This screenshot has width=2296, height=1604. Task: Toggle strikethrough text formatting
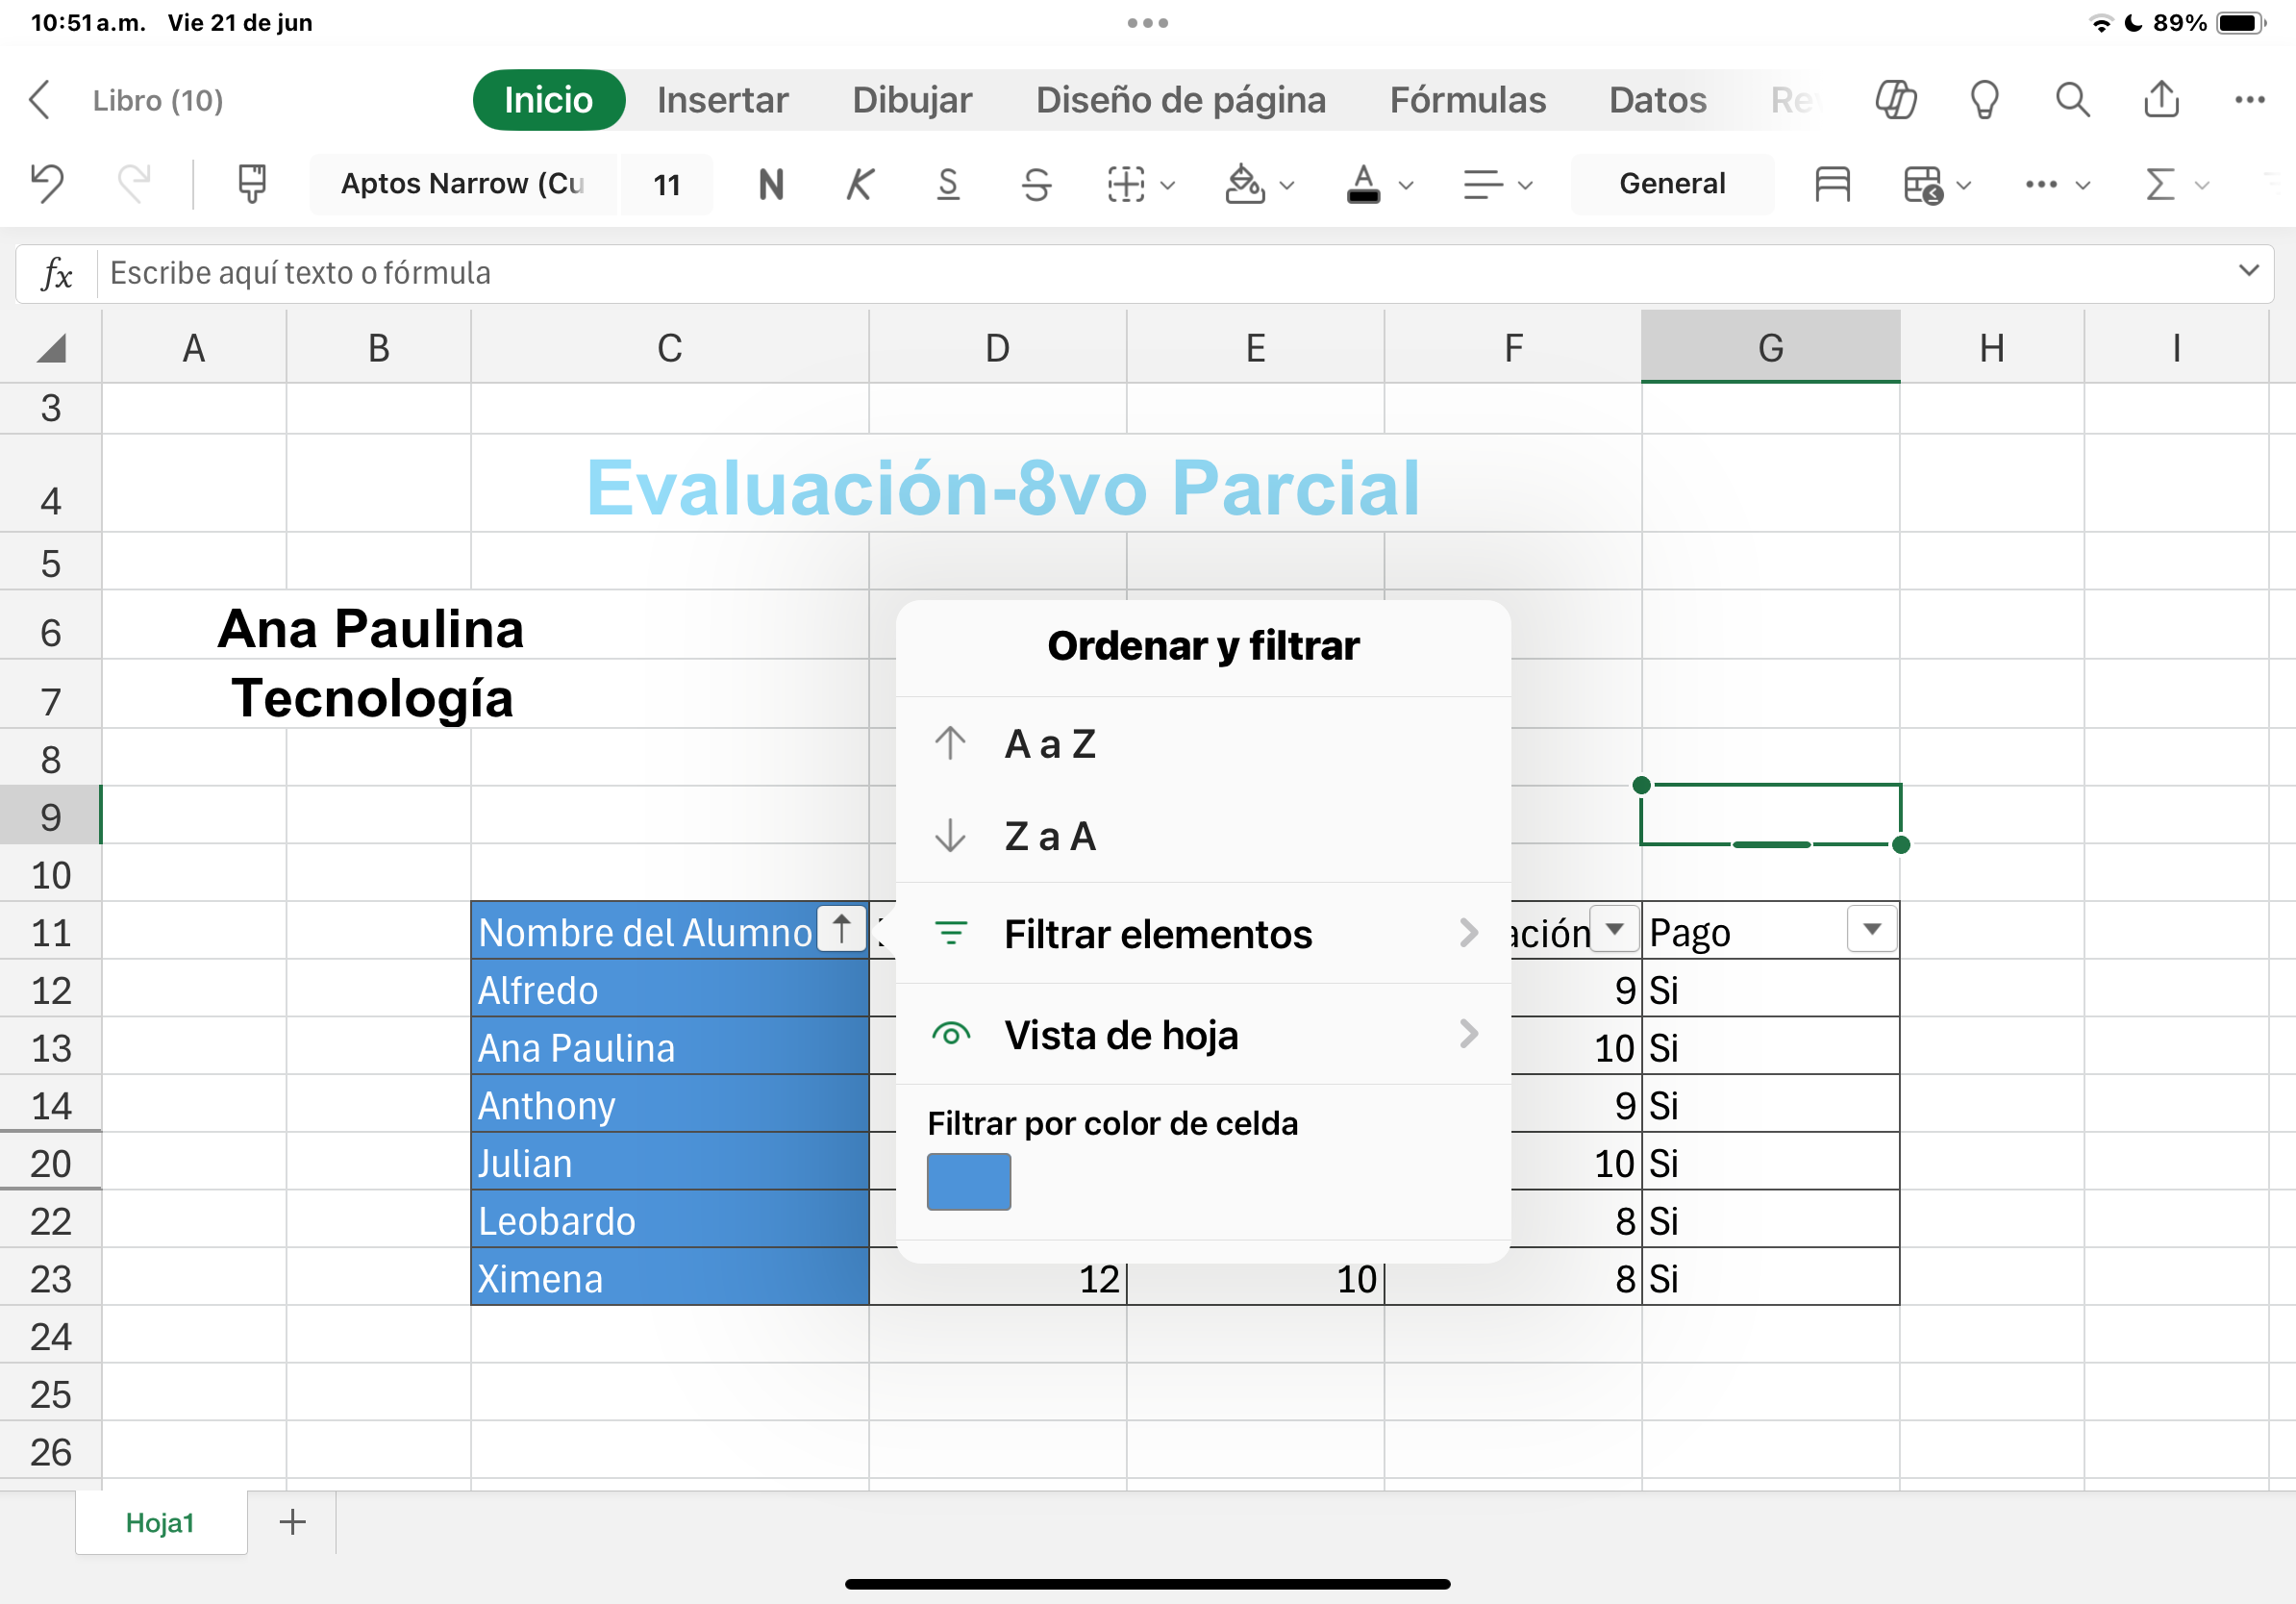(x=1037, y=184)
